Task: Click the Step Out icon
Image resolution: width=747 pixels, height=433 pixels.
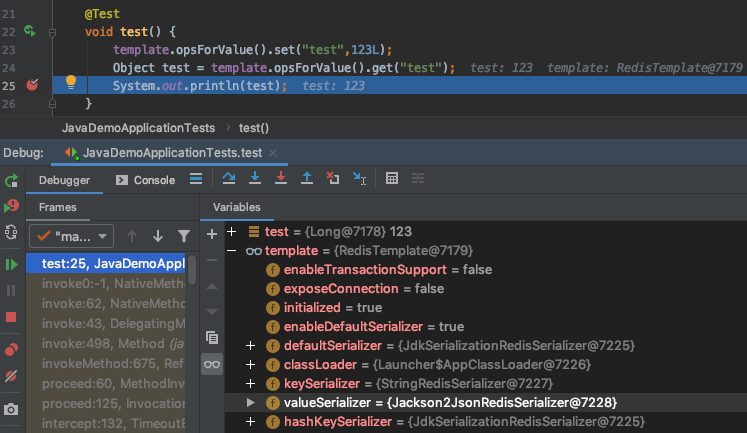Action: [x=307, y=179]
